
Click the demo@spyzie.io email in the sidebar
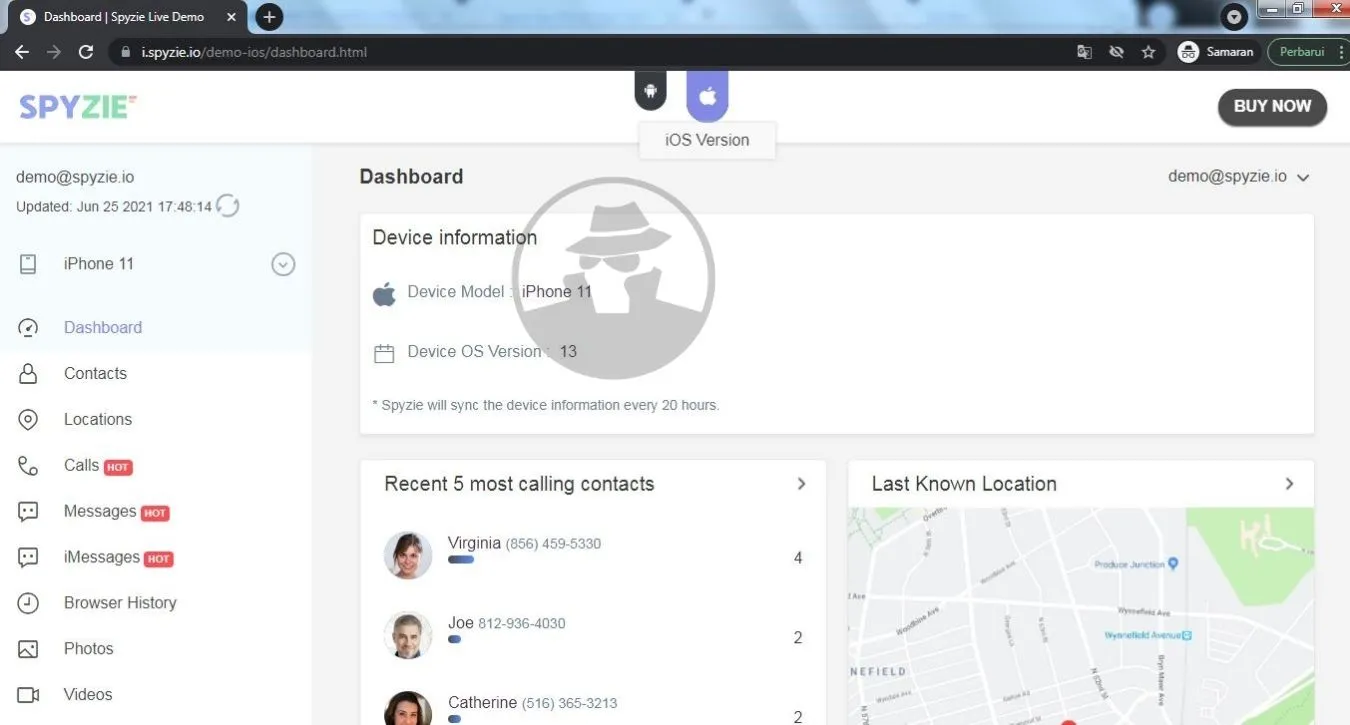pos(75,177)
